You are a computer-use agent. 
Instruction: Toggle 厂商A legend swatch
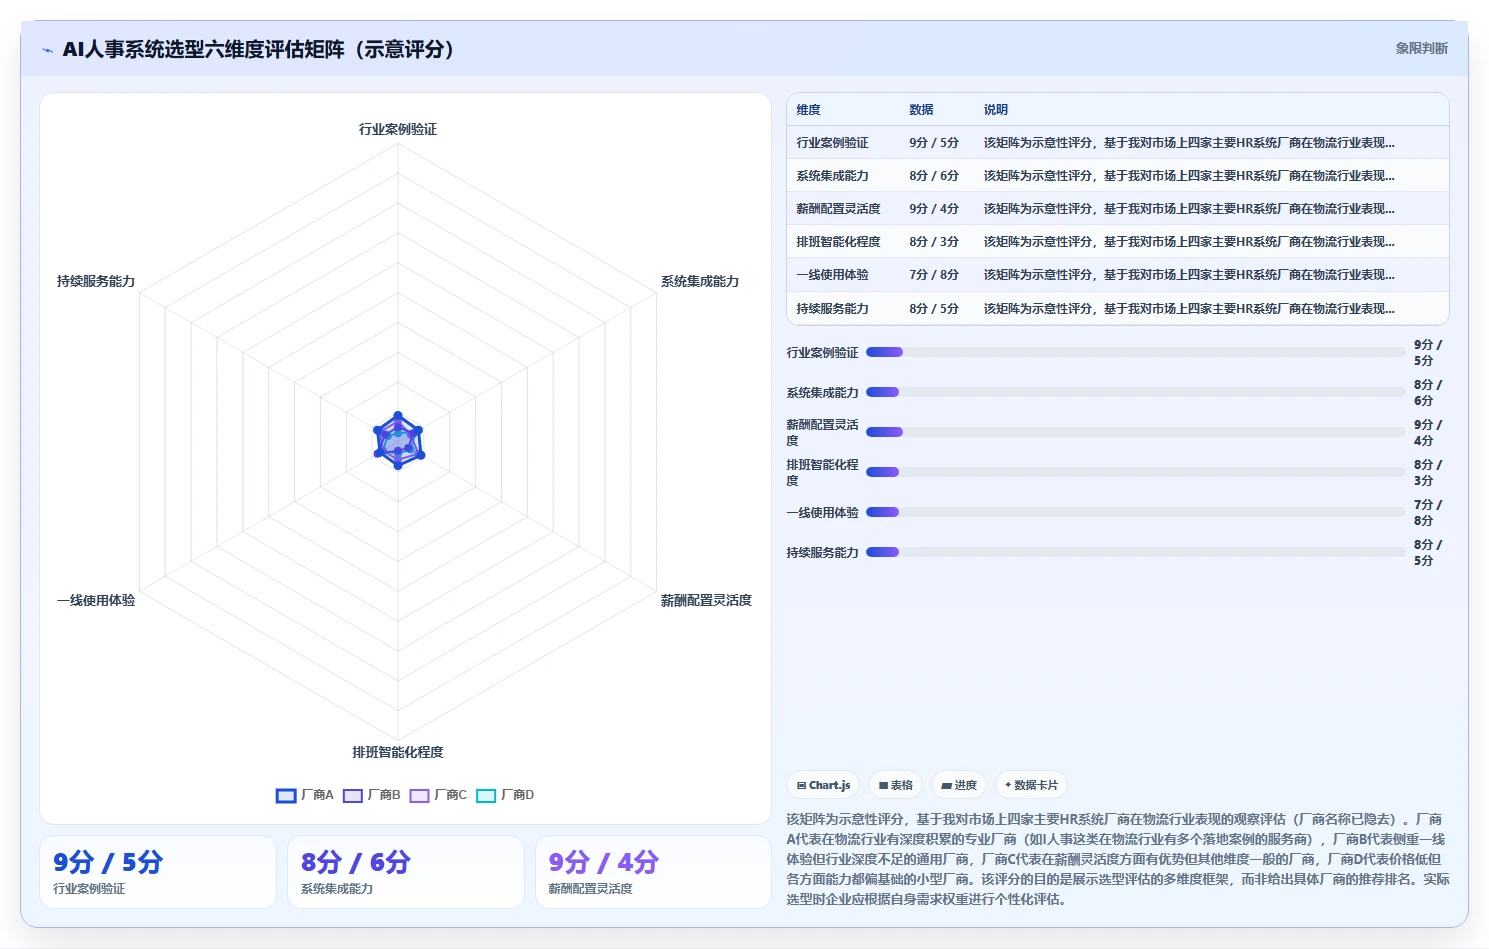coord(286,796)
